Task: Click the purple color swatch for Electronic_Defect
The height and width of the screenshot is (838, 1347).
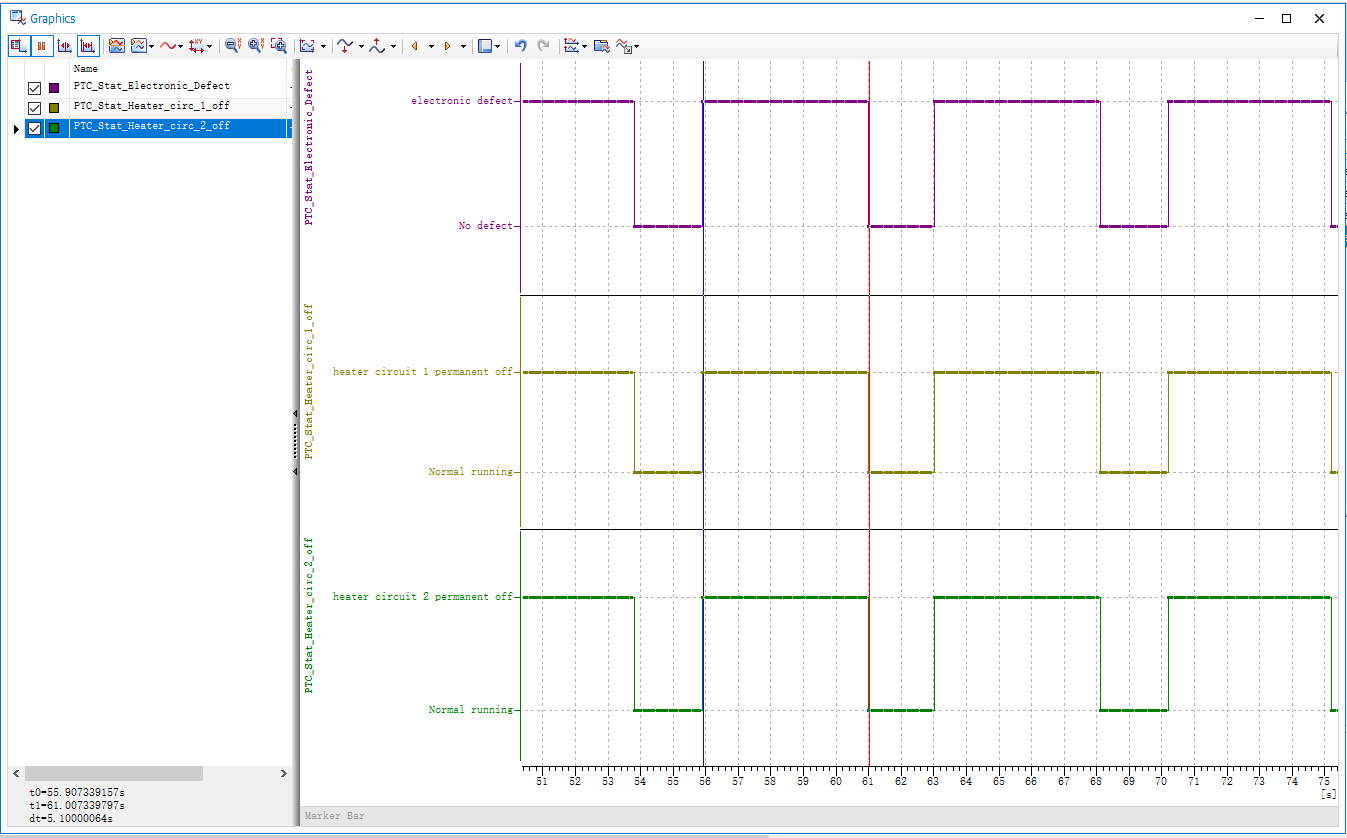Action: (x=54, y=88)
